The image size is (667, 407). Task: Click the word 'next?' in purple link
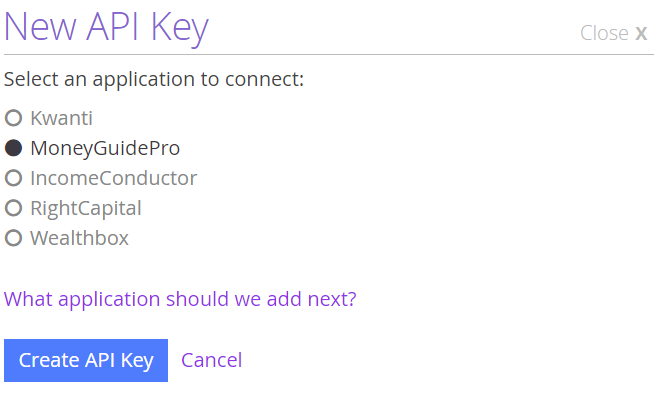pyautogui.click(x=332, y=299)
